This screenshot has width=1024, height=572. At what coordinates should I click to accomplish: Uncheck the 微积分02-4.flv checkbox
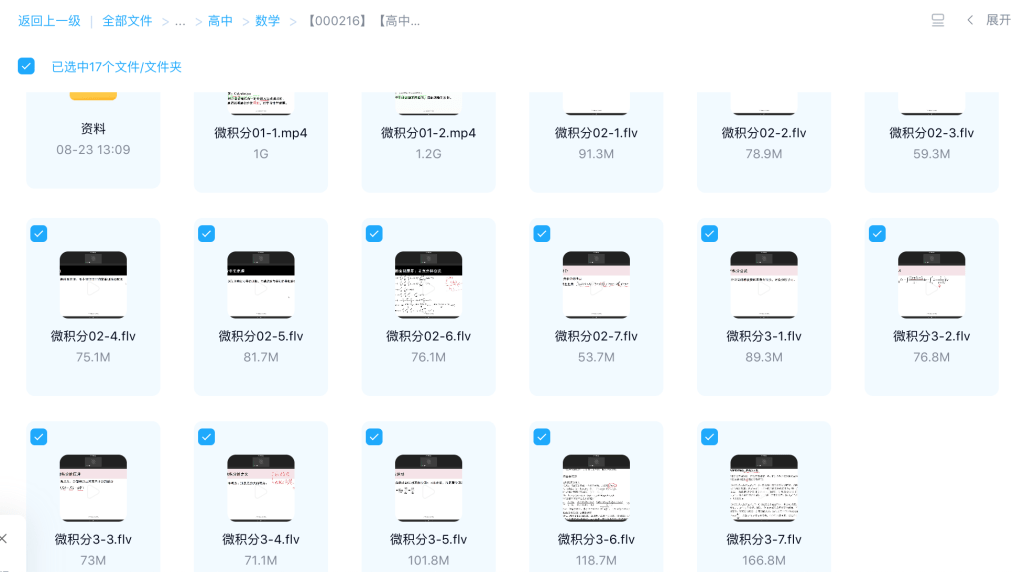click(x=39, y=233)
